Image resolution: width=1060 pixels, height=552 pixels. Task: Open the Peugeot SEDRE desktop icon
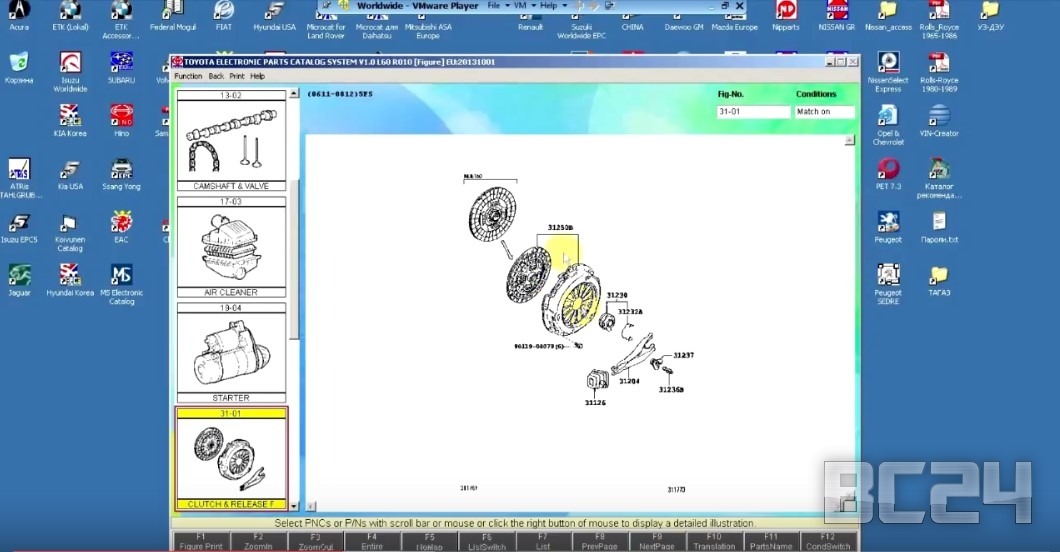[x=887, y=274]
